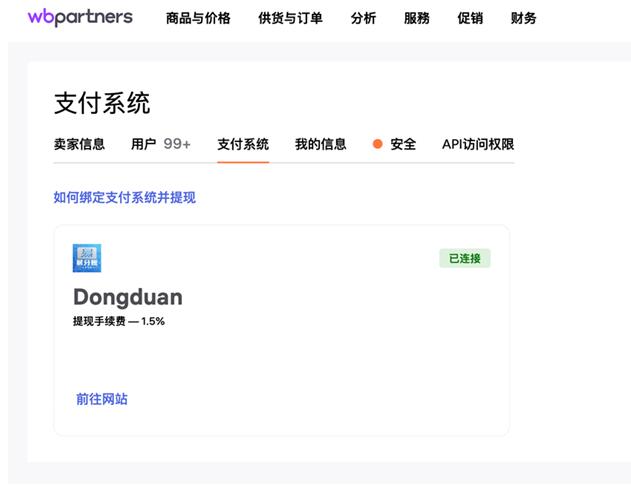631x490 pixels.
Task: Open the 促销 menu
Action: click(470, 18)
